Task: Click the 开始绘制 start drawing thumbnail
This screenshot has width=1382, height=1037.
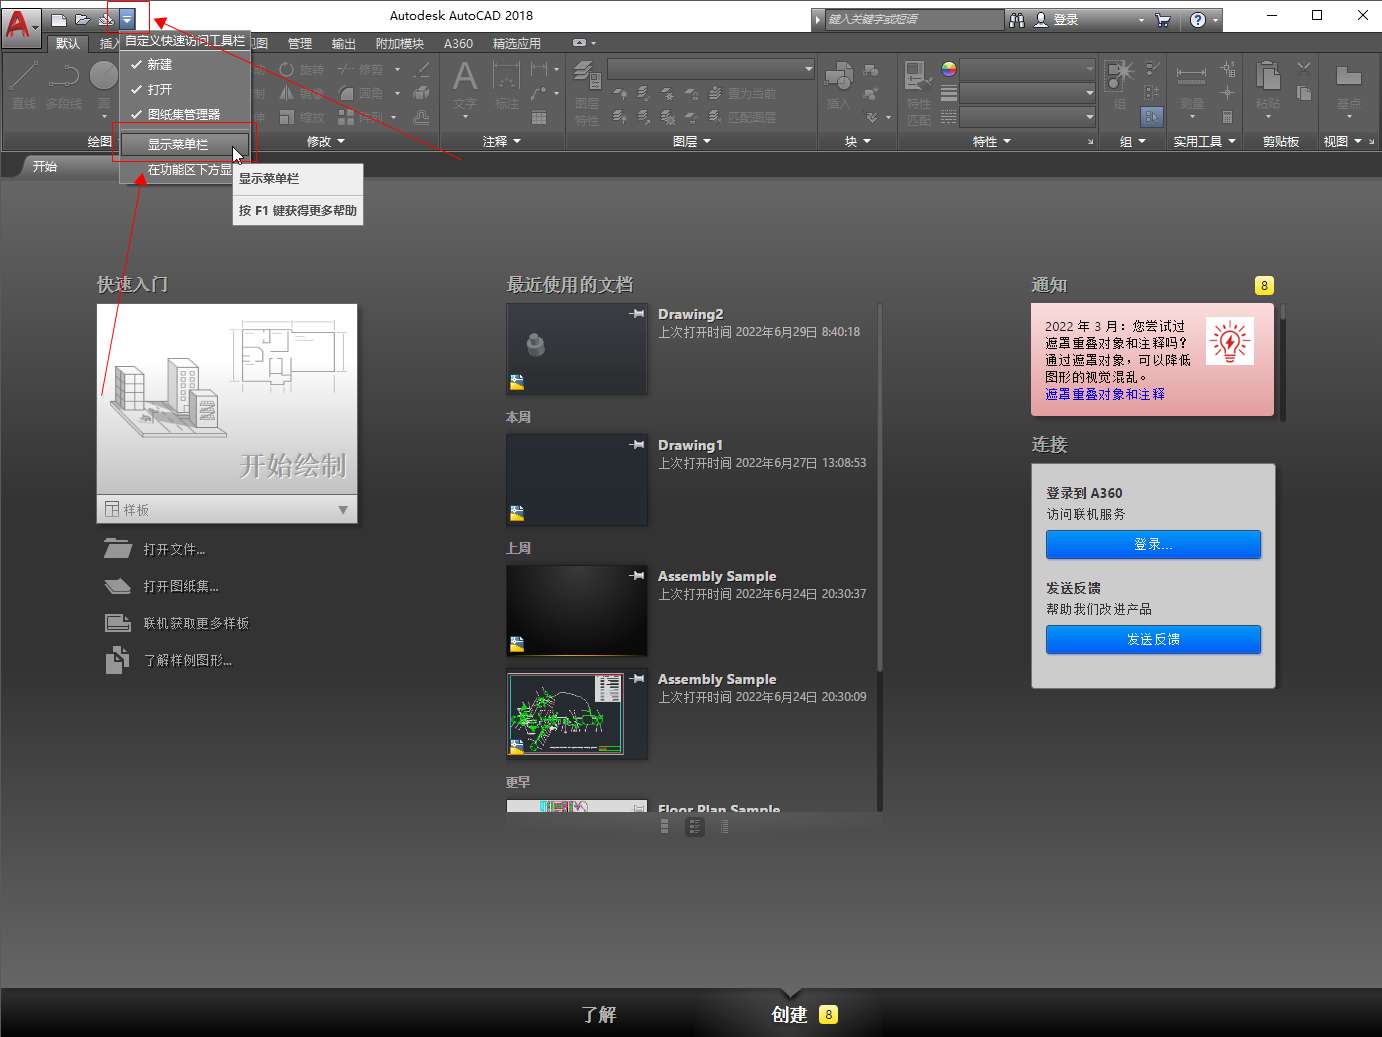Action: coord(227,400)
